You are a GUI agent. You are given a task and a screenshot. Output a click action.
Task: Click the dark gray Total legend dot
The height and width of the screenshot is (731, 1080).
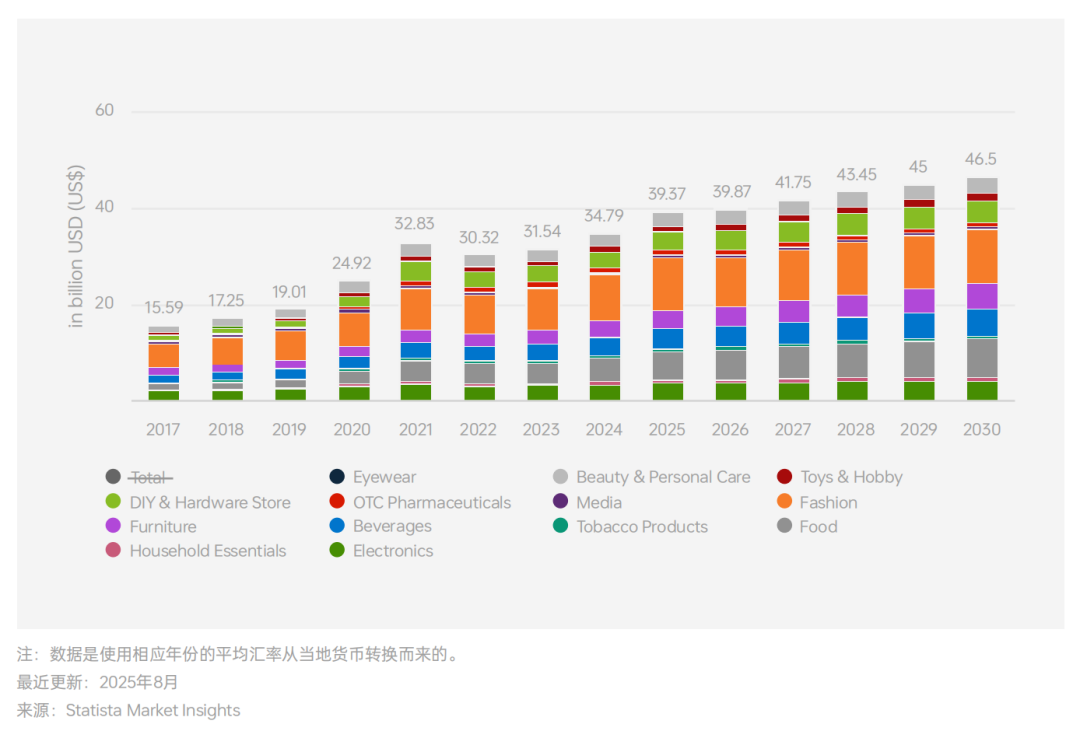113,476
